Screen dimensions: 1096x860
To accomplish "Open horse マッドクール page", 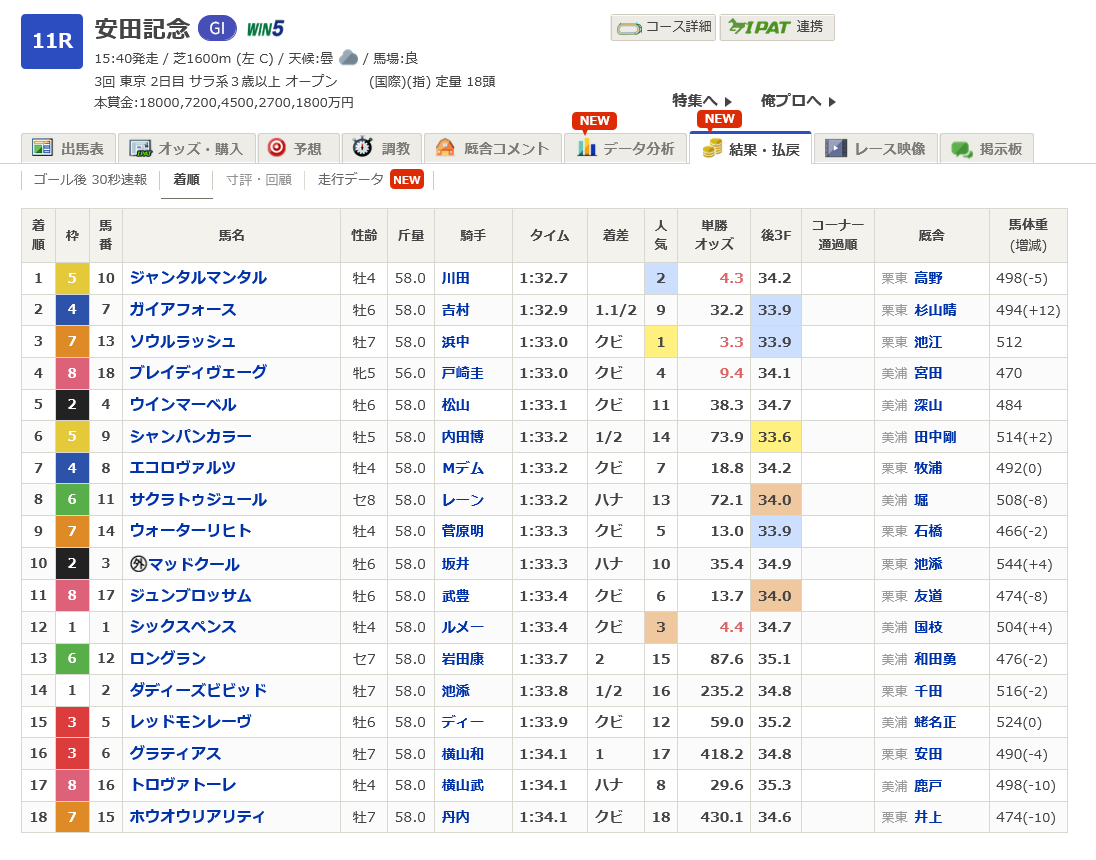I will point(194,564).
